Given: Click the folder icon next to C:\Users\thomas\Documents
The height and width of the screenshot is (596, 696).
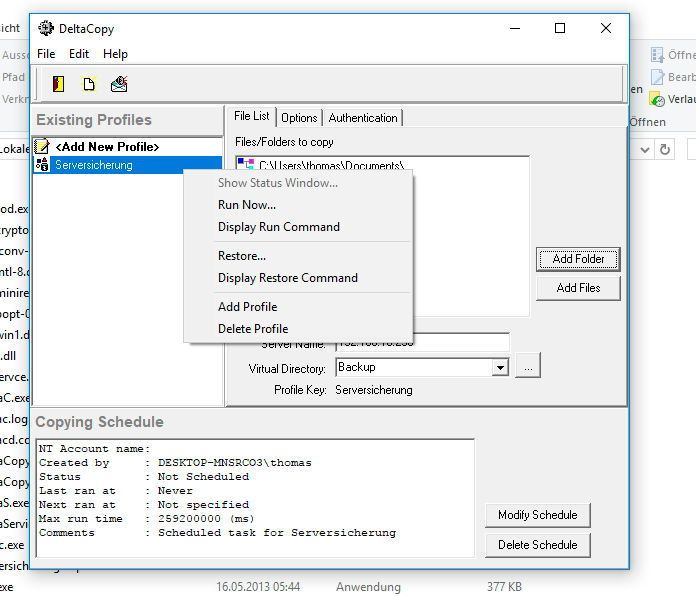Looking at the screenshot, I should point(245,164).
